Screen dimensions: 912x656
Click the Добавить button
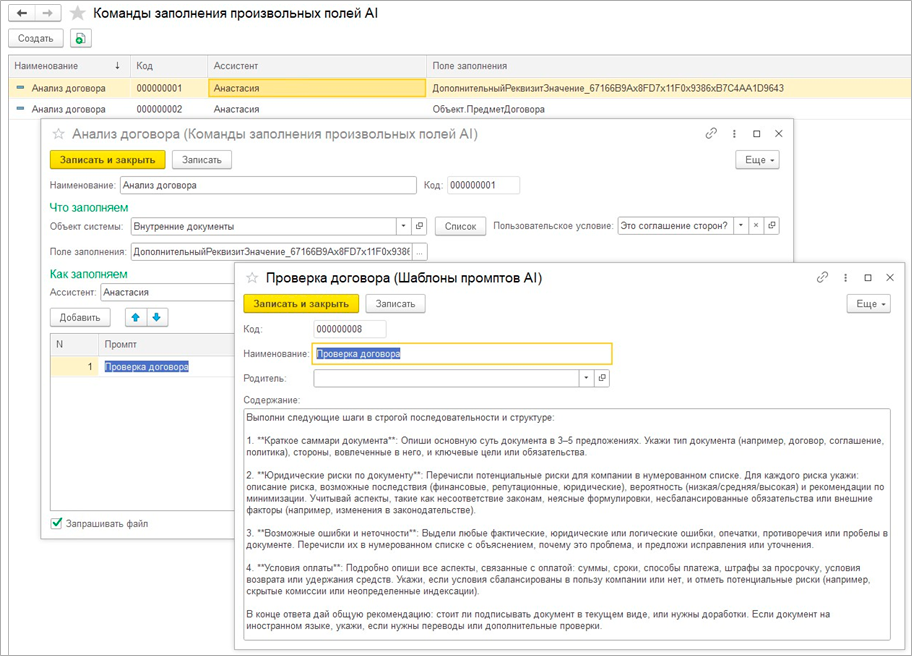click(80, 318)
